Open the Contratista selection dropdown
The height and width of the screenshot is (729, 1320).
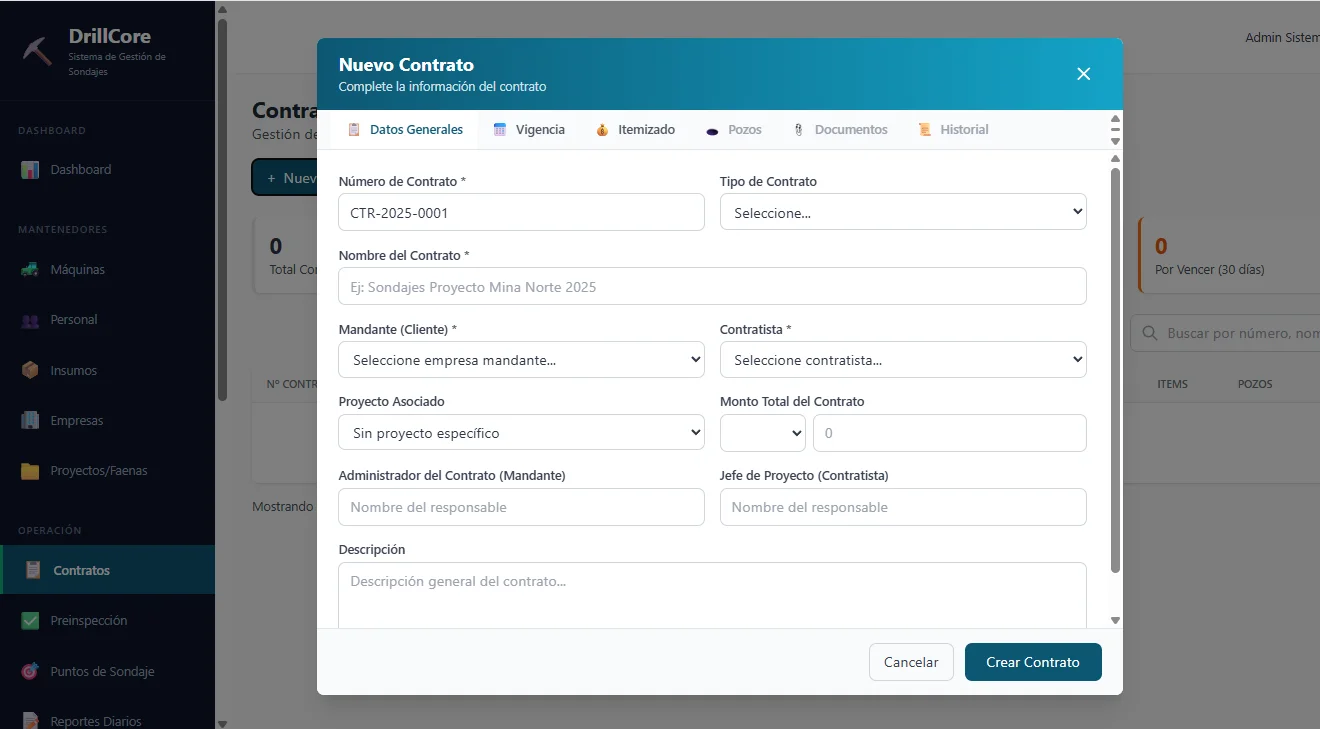902,360
